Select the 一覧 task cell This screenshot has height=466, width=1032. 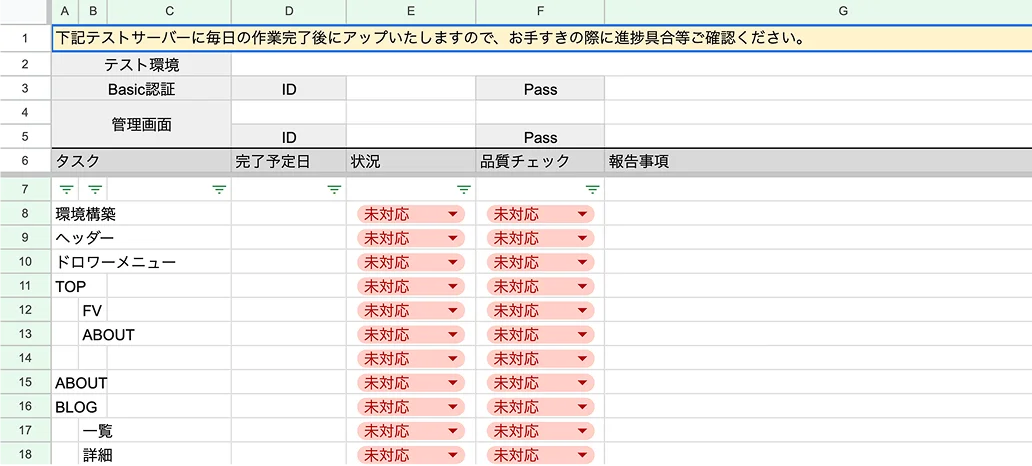click(x=155, y=431)
